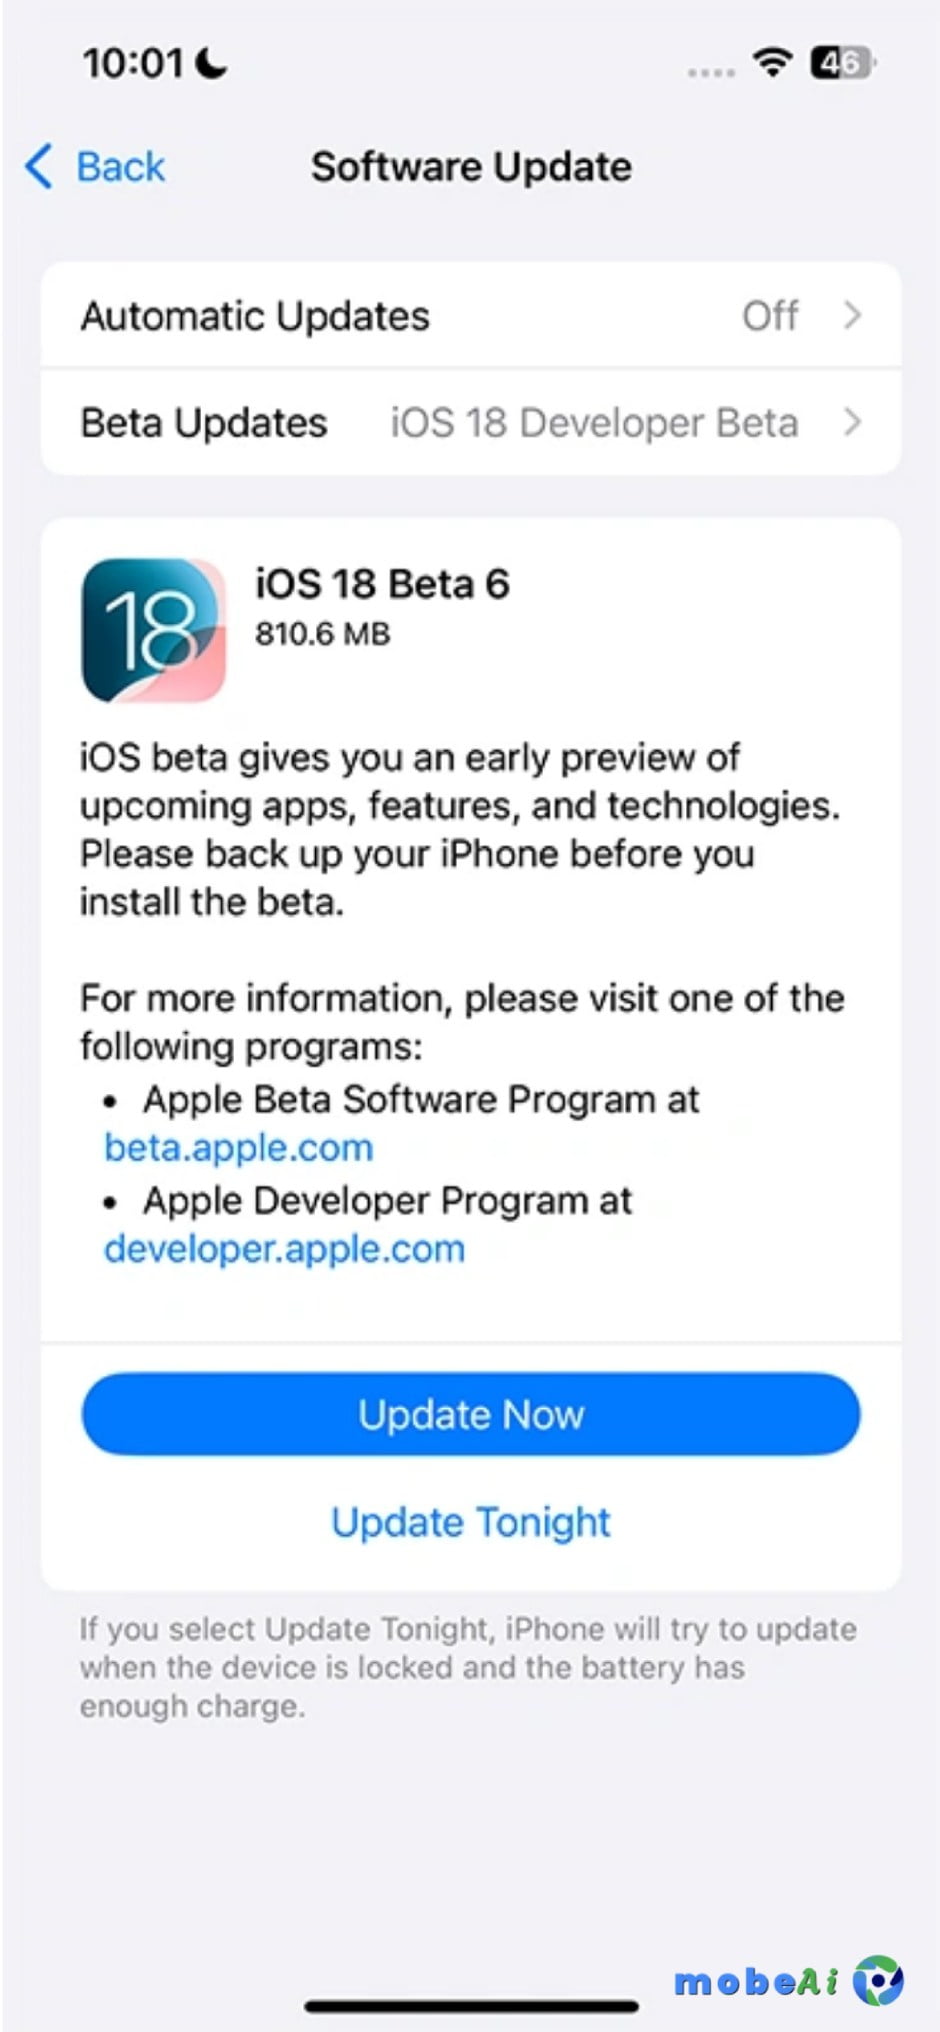
Task: Open Automatic Updates Off setting
Action: click(770, 316)
